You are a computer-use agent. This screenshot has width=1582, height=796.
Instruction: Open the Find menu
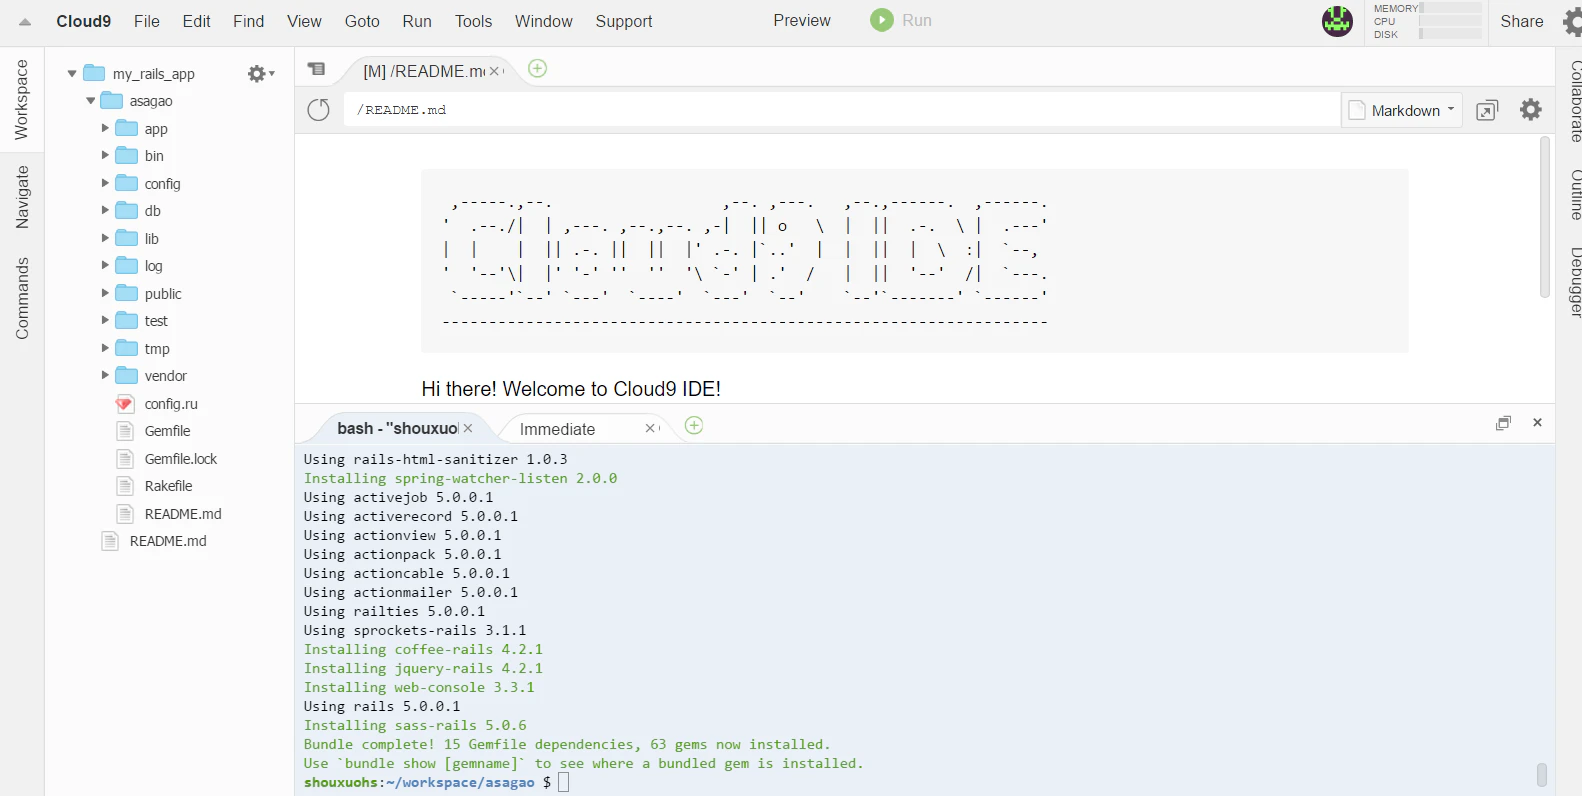(x=249, y=21)
